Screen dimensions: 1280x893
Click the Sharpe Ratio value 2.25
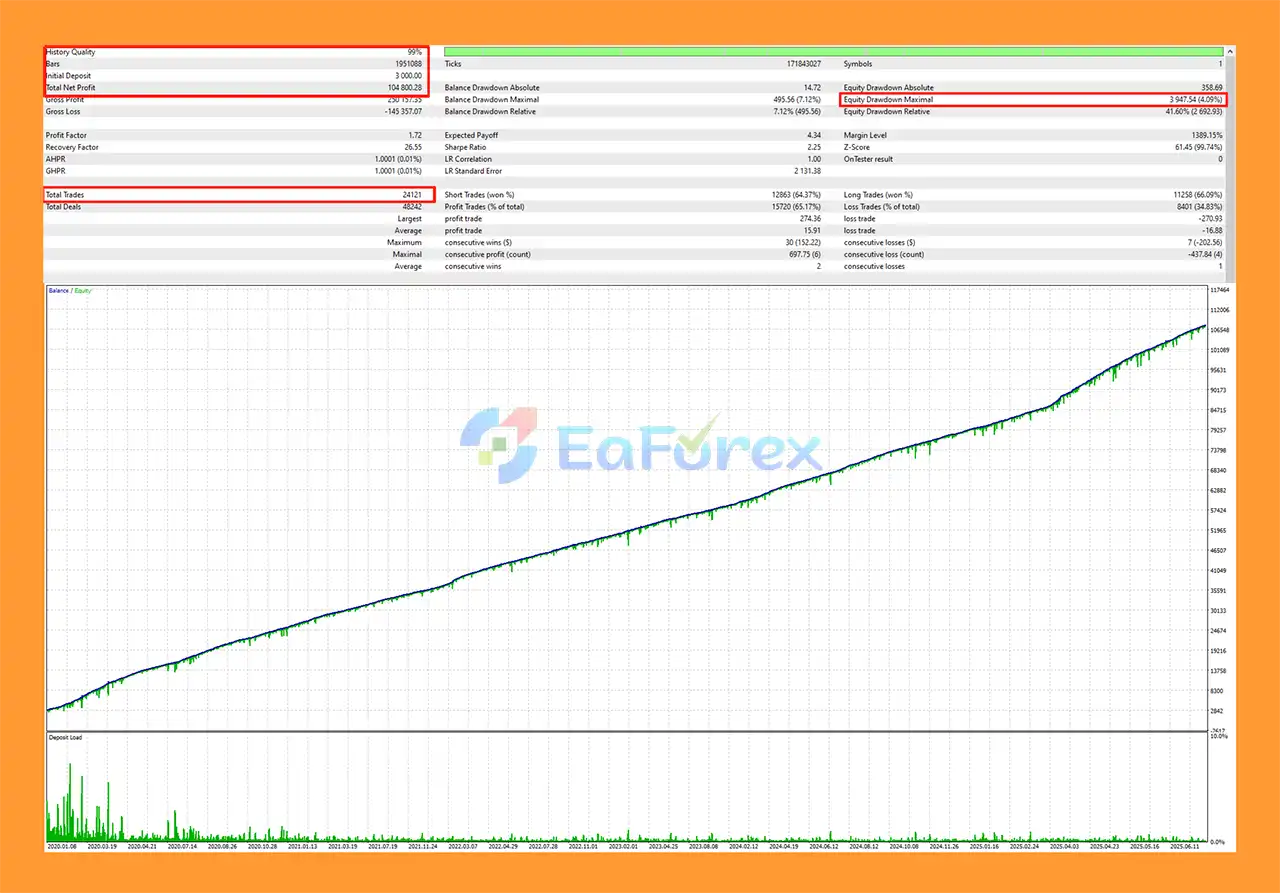tap(814, 147)
